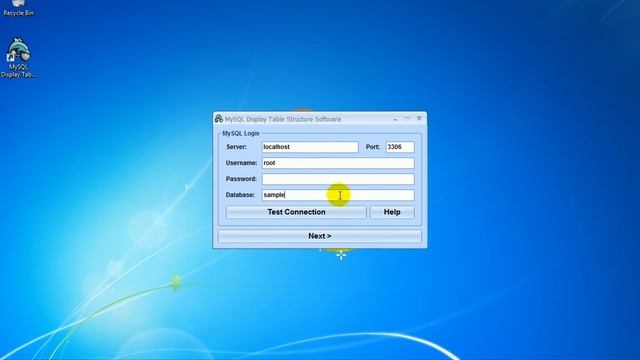640x360 pixels.
Task: Focus the Server field containing localhost
Action: (x=310, y=147)
